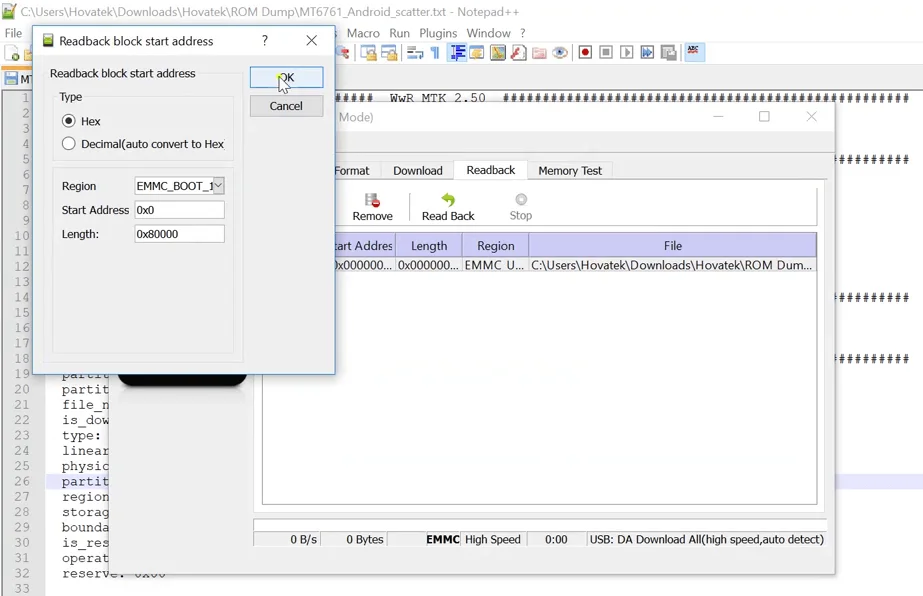This screenshot has height=596, width=923.
Task: Click the 0 B/s transfer speed entry
Action: (303, 539)
